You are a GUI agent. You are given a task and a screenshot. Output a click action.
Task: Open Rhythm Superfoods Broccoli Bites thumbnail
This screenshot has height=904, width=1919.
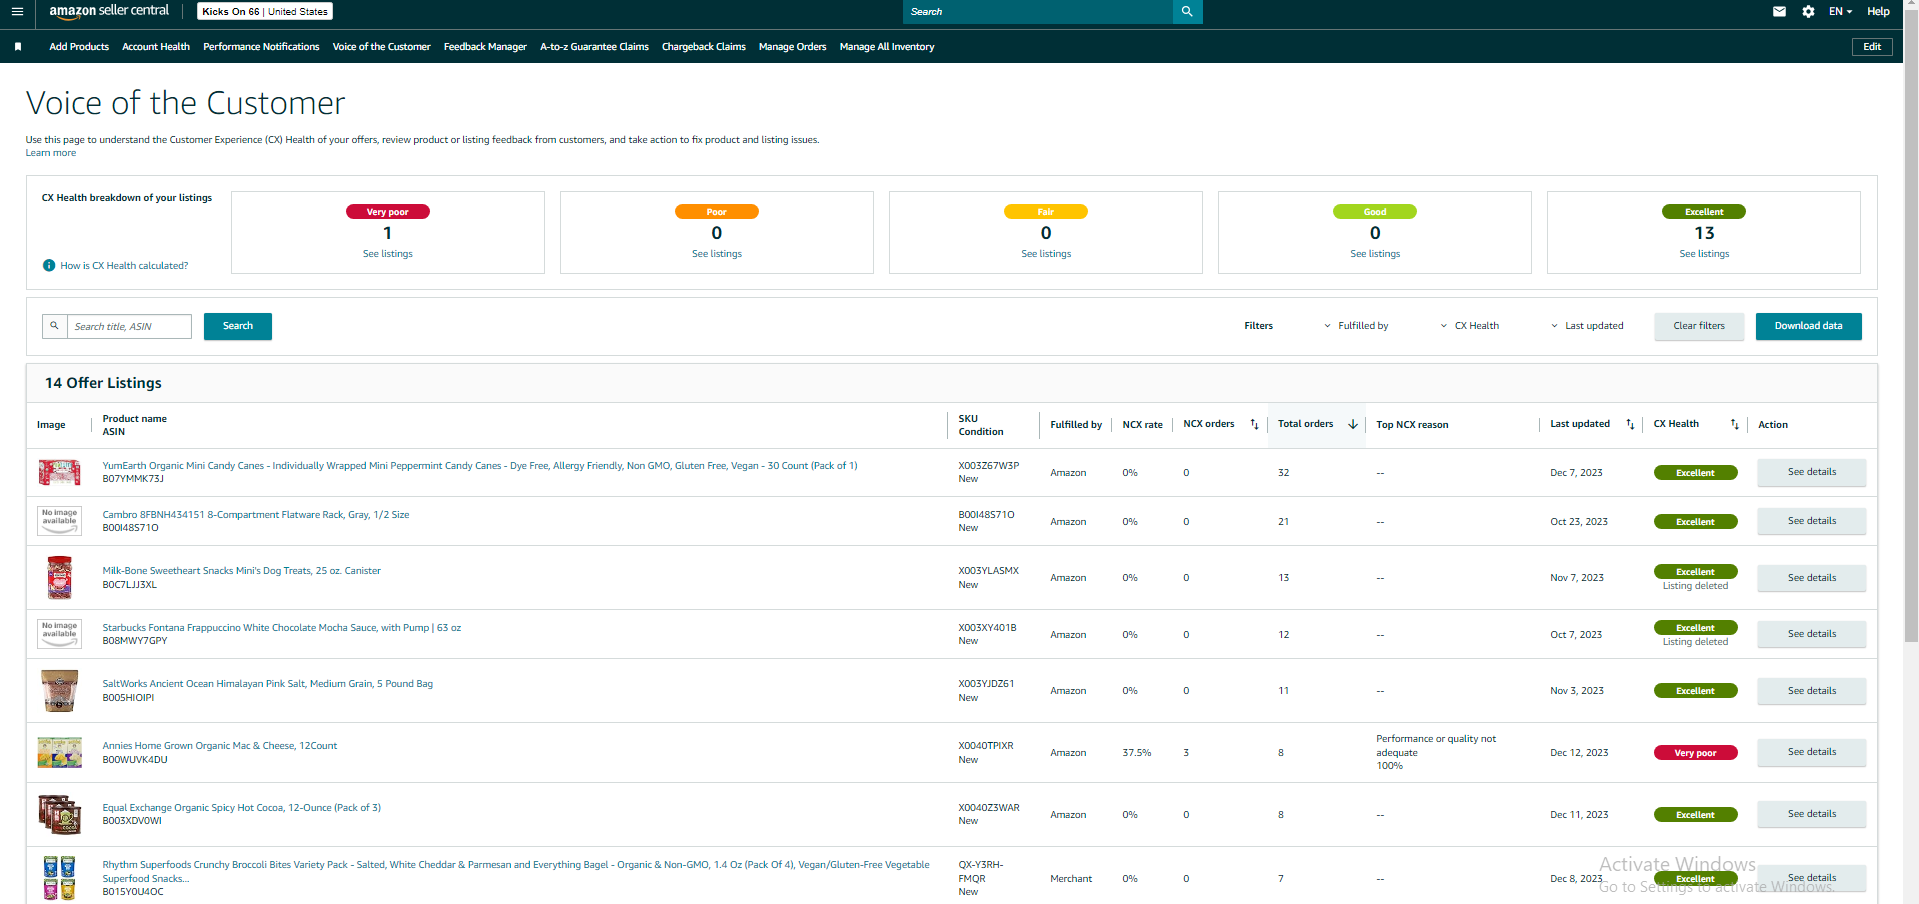pyautogui.click(x=60, y=878)
